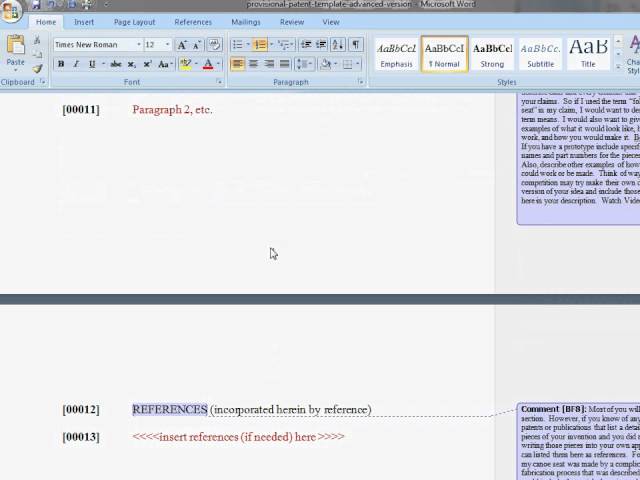Toggle Underline formatting
The image size is (640, 480).
point(92,64)
